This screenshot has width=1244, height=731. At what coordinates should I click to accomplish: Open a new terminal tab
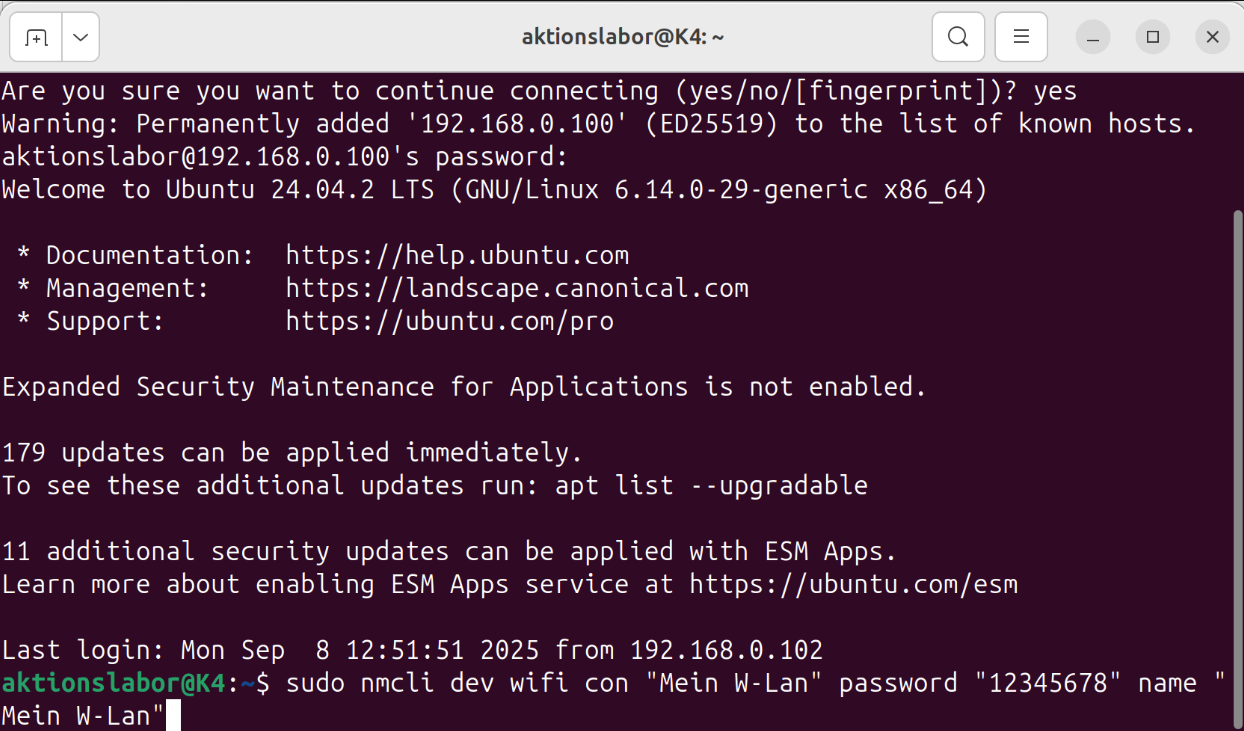pos(37,38)
